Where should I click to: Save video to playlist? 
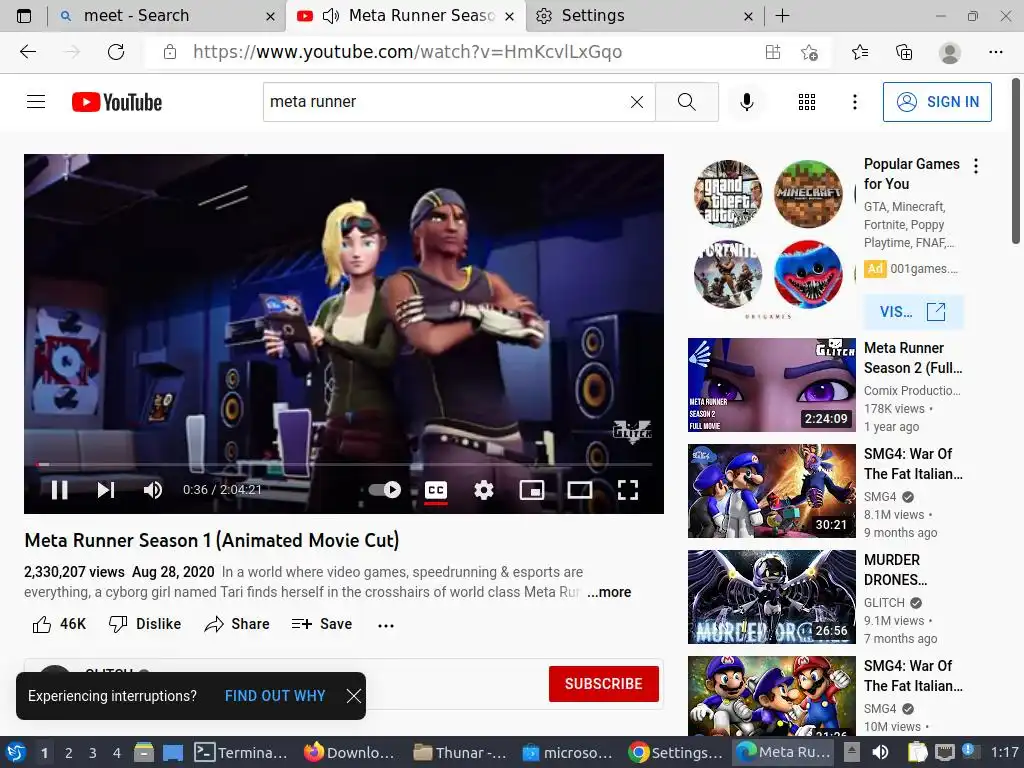click(x=321, y=624)
